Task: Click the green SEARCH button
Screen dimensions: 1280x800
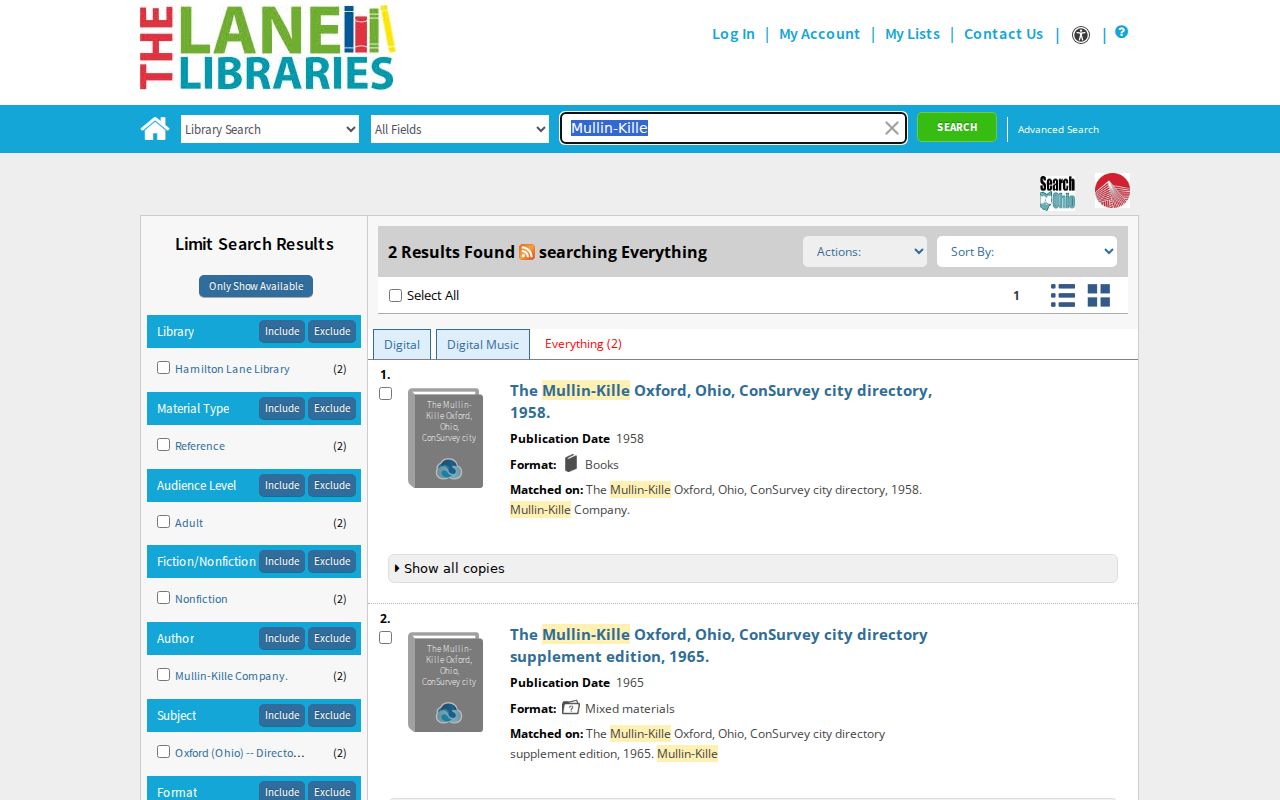Action: point(957,127)
